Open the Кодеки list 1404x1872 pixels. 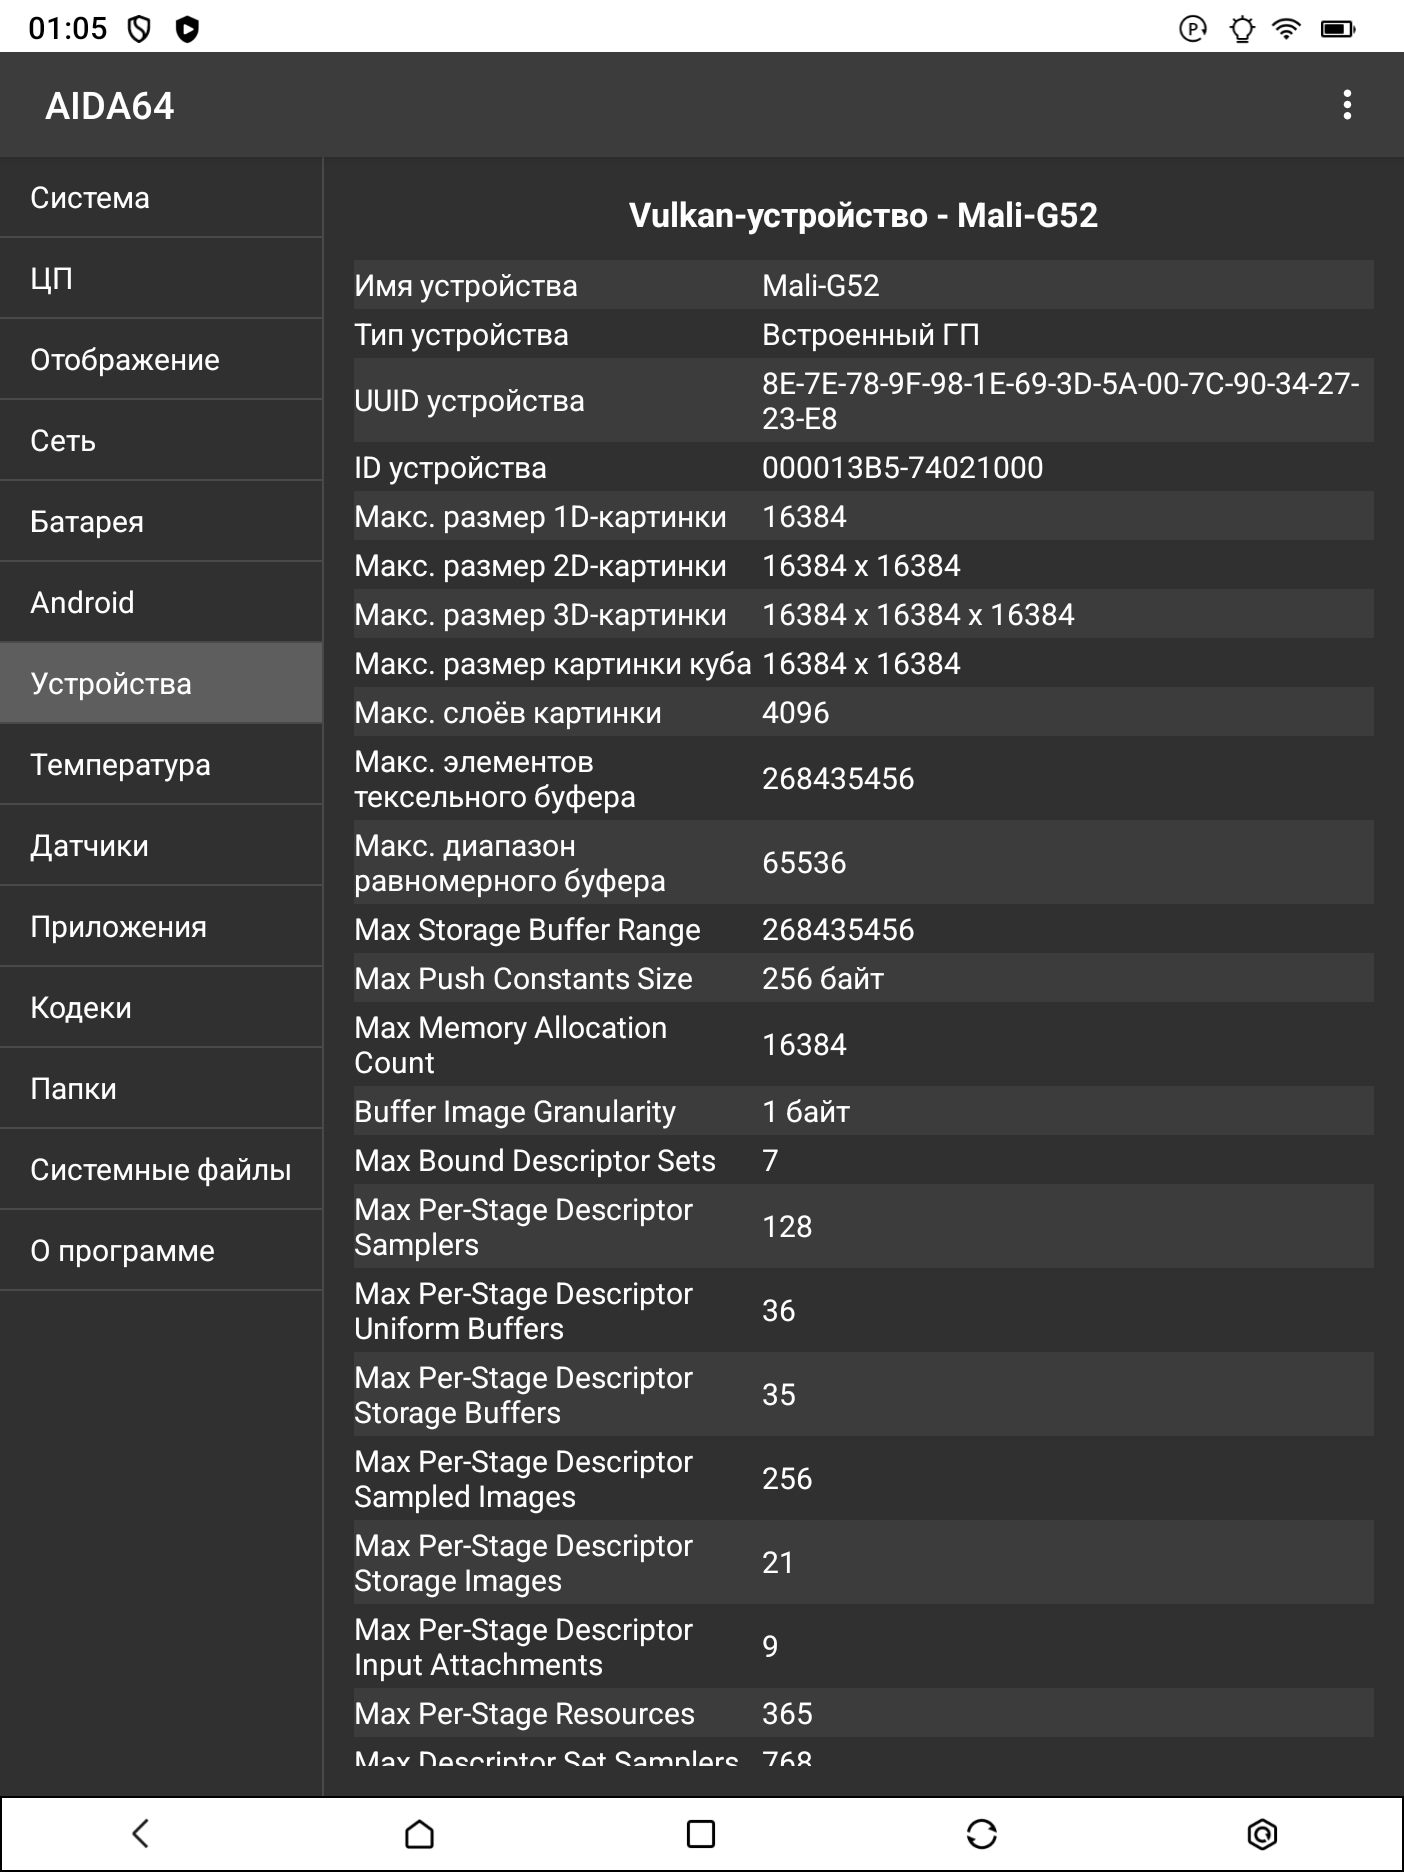click(161, 1008)
